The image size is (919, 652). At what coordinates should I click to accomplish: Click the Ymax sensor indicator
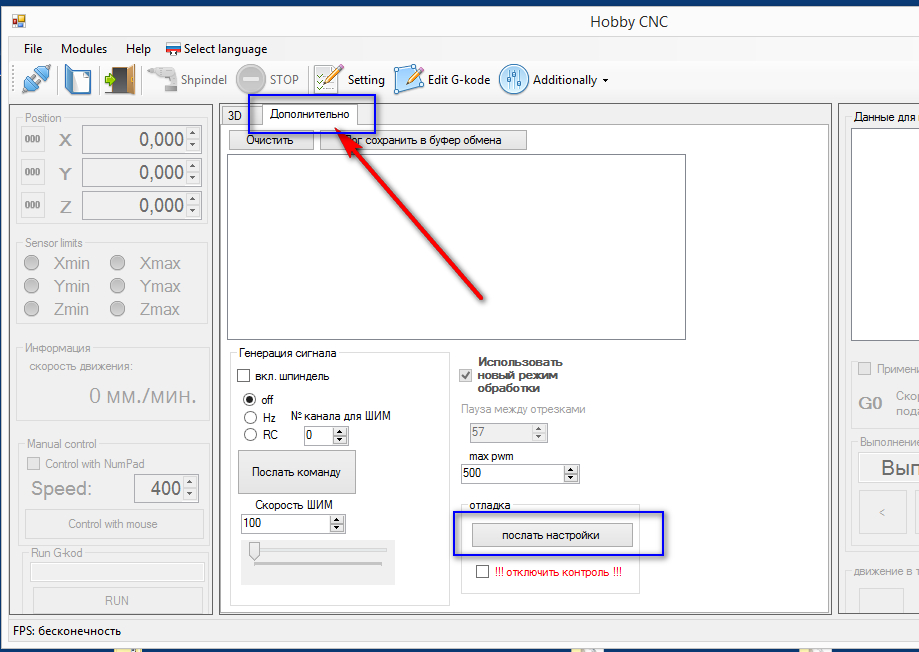[118, 286]
